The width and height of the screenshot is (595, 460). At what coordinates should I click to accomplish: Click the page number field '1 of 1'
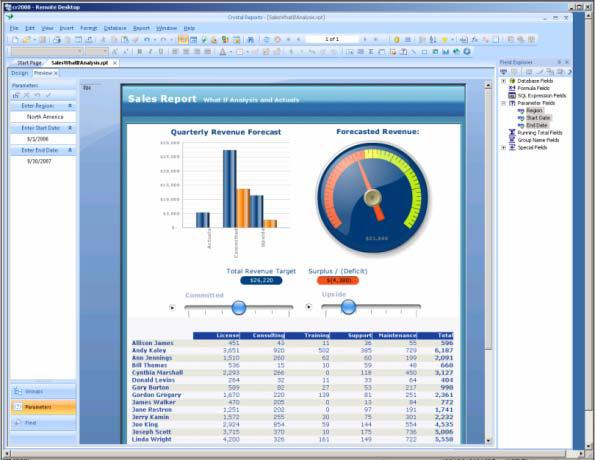click(332, 39)
